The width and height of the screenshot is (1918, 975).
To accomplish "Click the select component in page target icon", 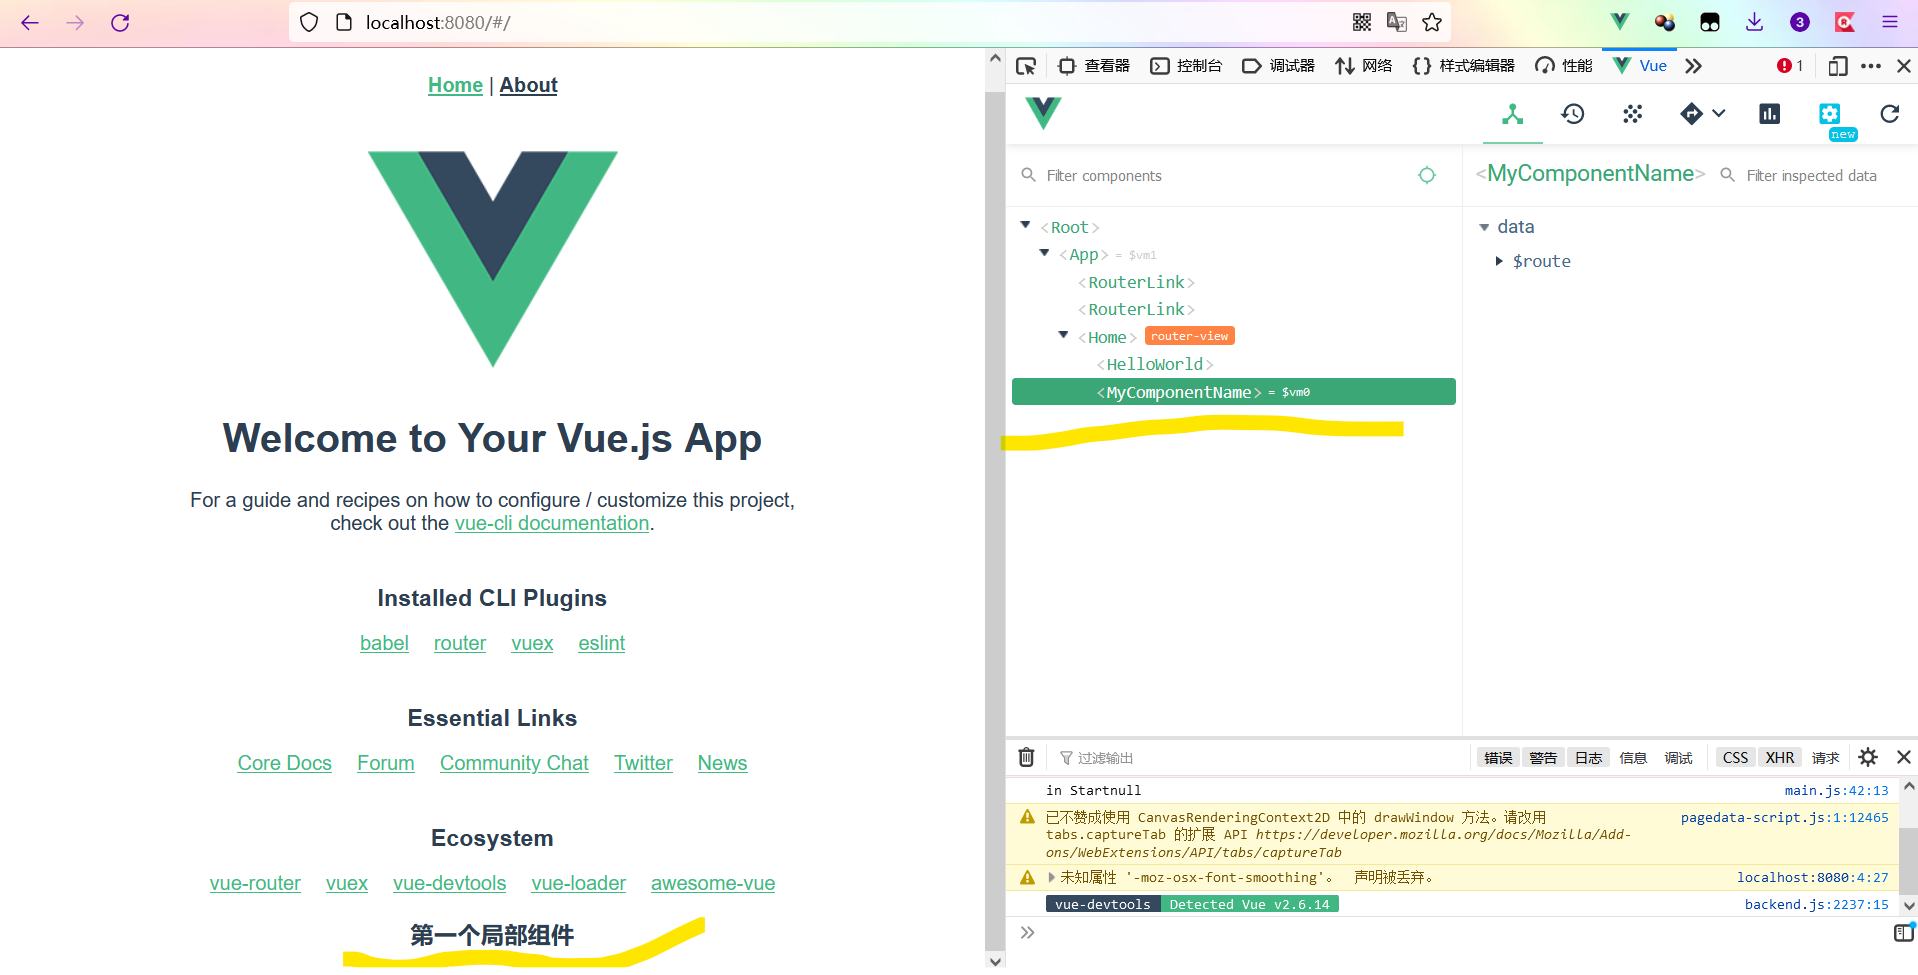I will pyautogui.click(x=1426, y=175).
